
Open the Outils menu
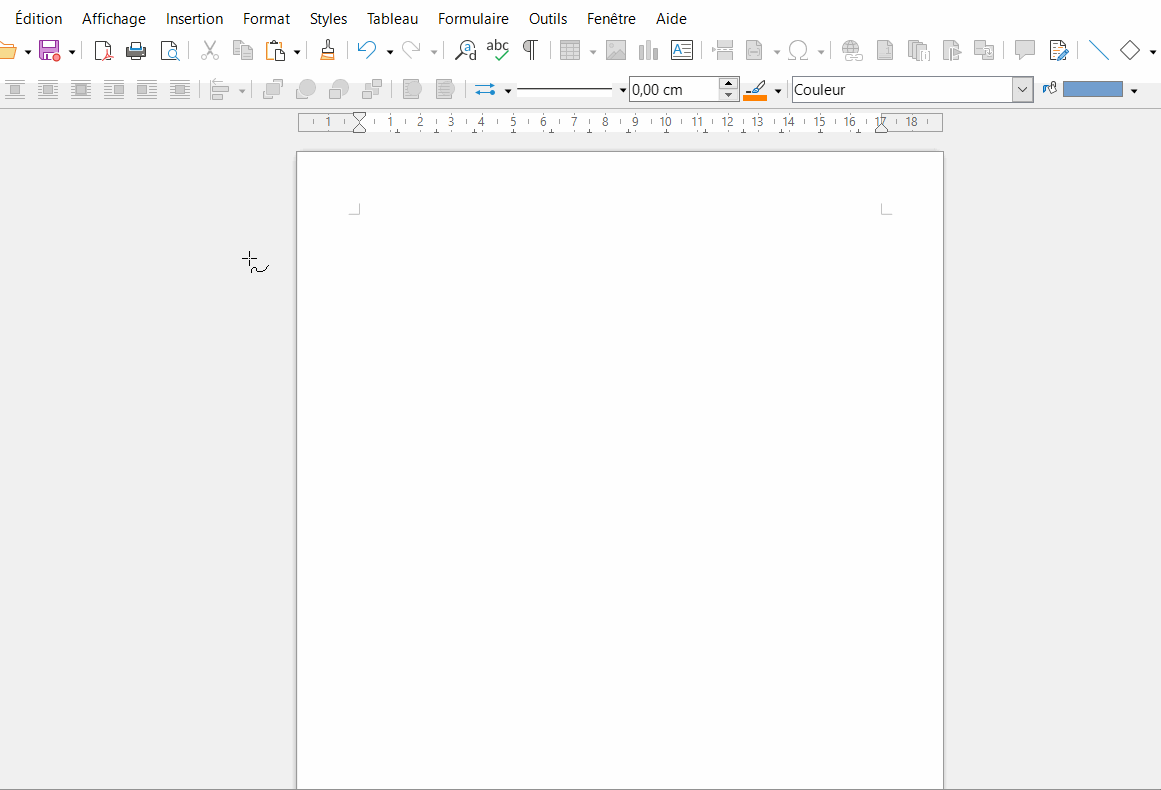(x=548, y=19)
